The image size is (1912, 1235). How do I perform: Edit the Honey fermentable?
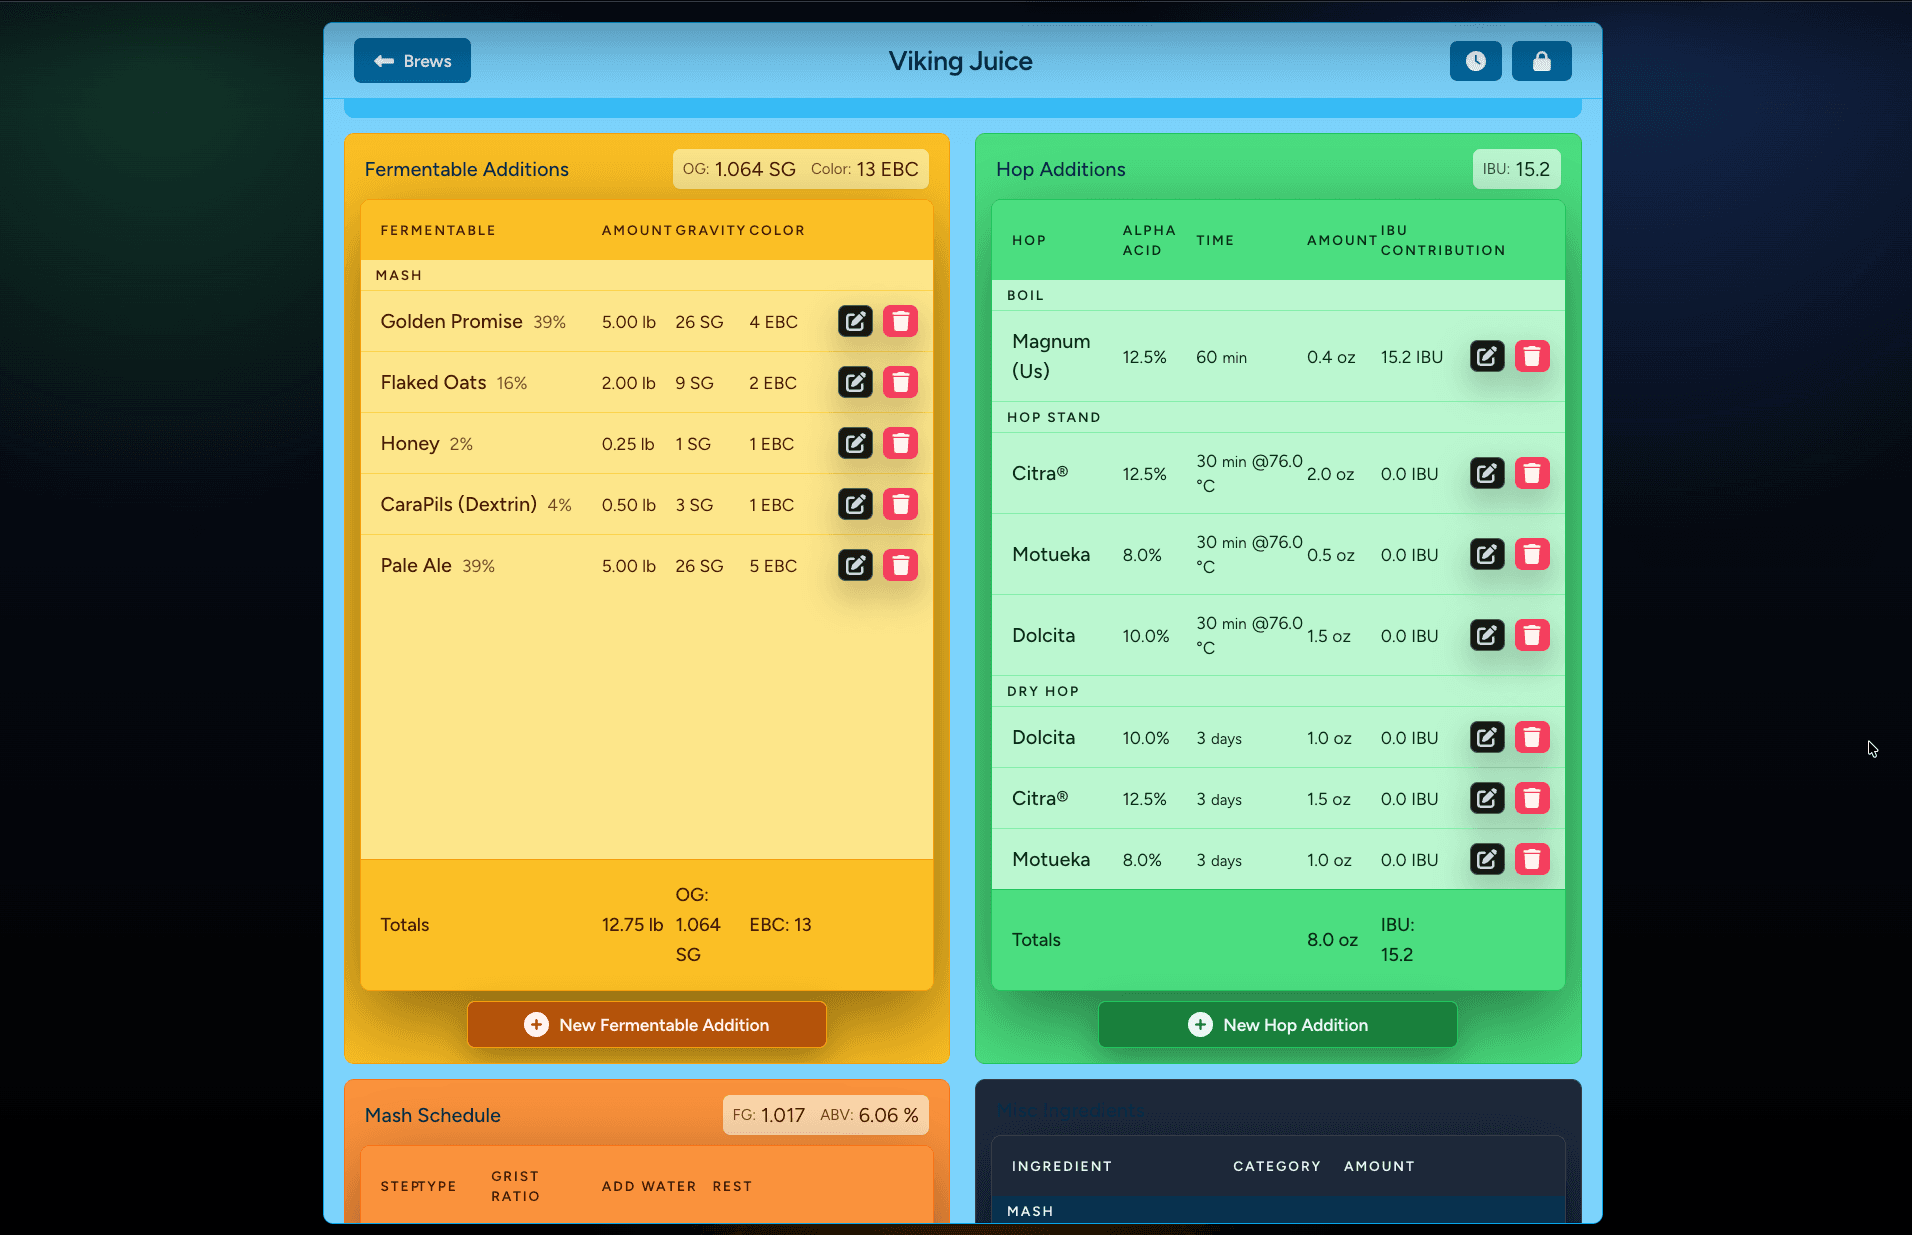pos(855,443)
